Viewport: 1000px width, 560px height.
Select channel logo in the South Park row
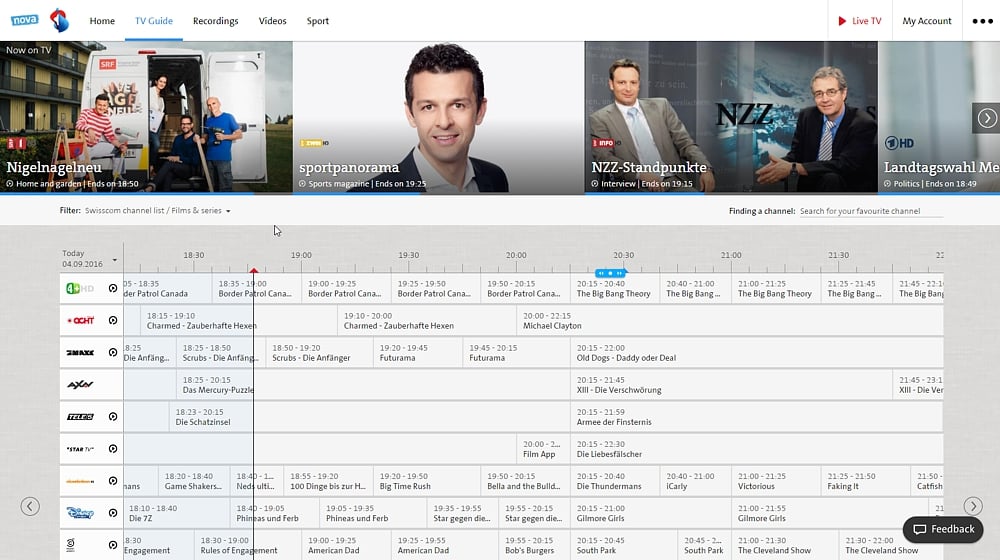[x=70, y=545]
